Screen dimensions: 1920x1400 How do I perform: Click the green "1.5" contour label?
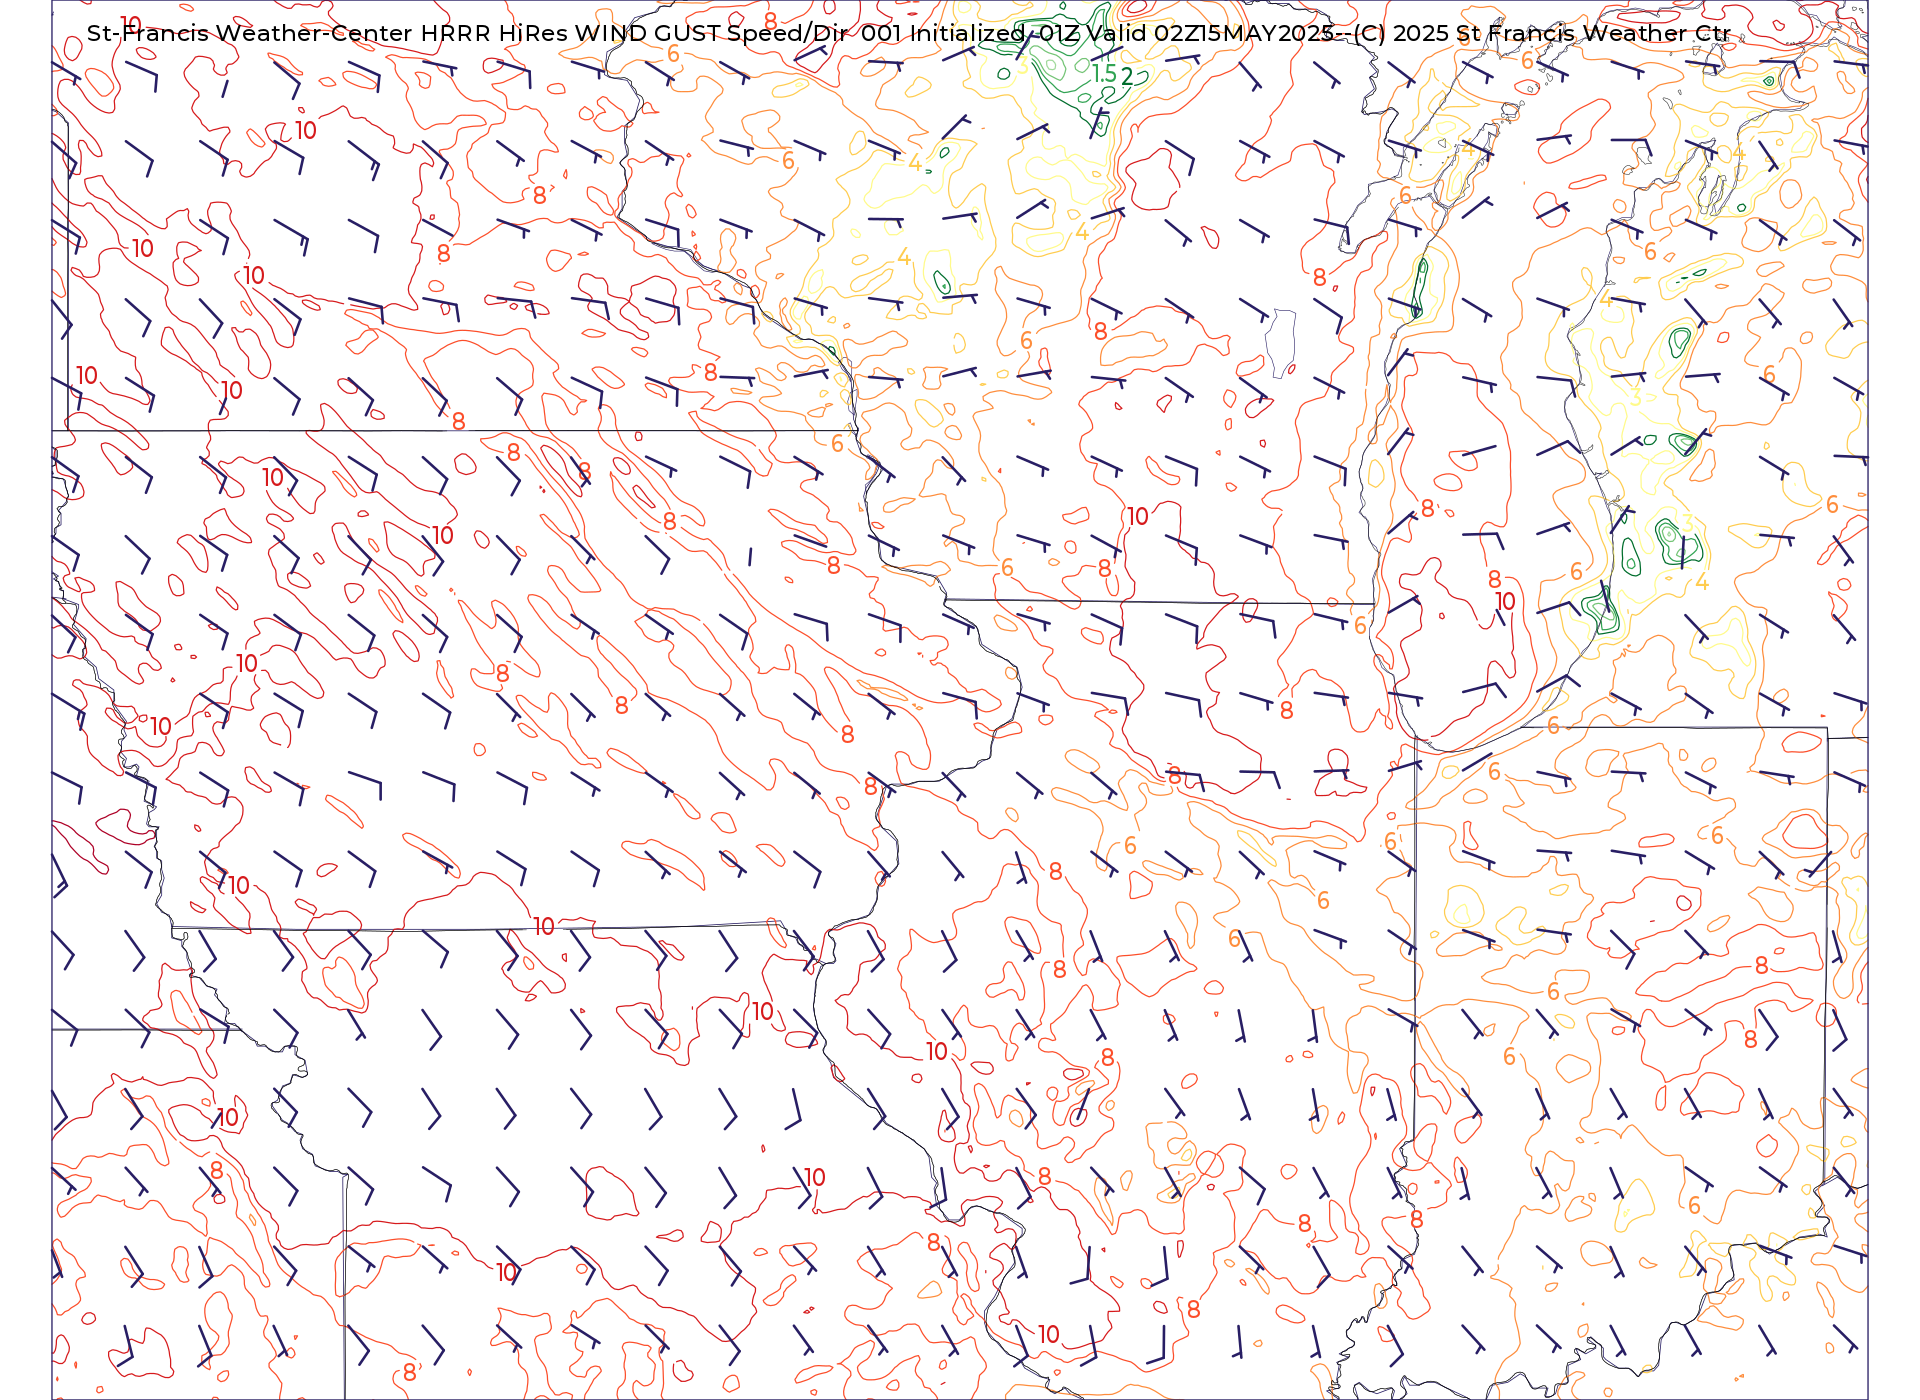(1104, 74)
